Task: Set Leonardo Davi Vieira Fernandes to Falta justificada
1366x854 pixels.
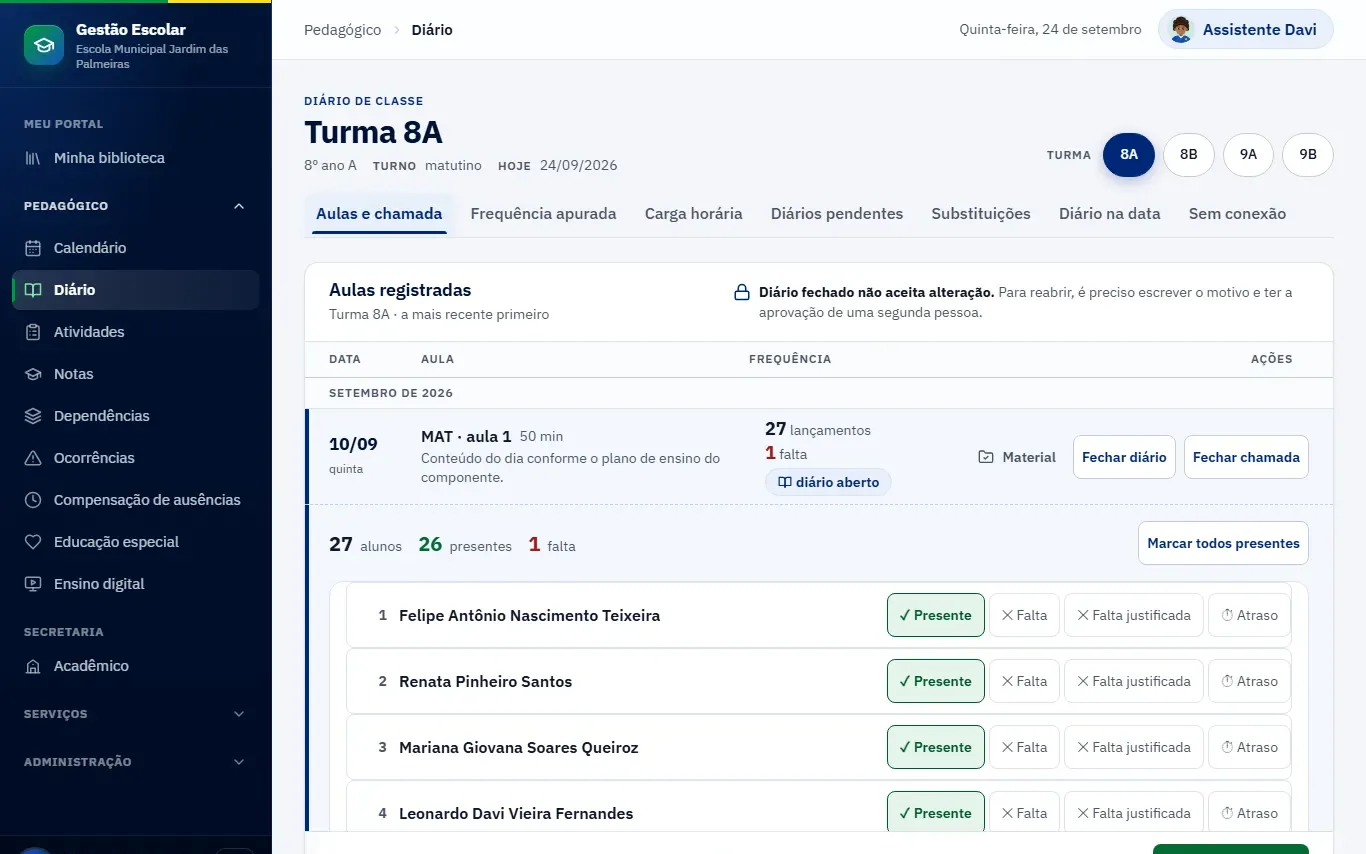Action: tap(1134, 813)
